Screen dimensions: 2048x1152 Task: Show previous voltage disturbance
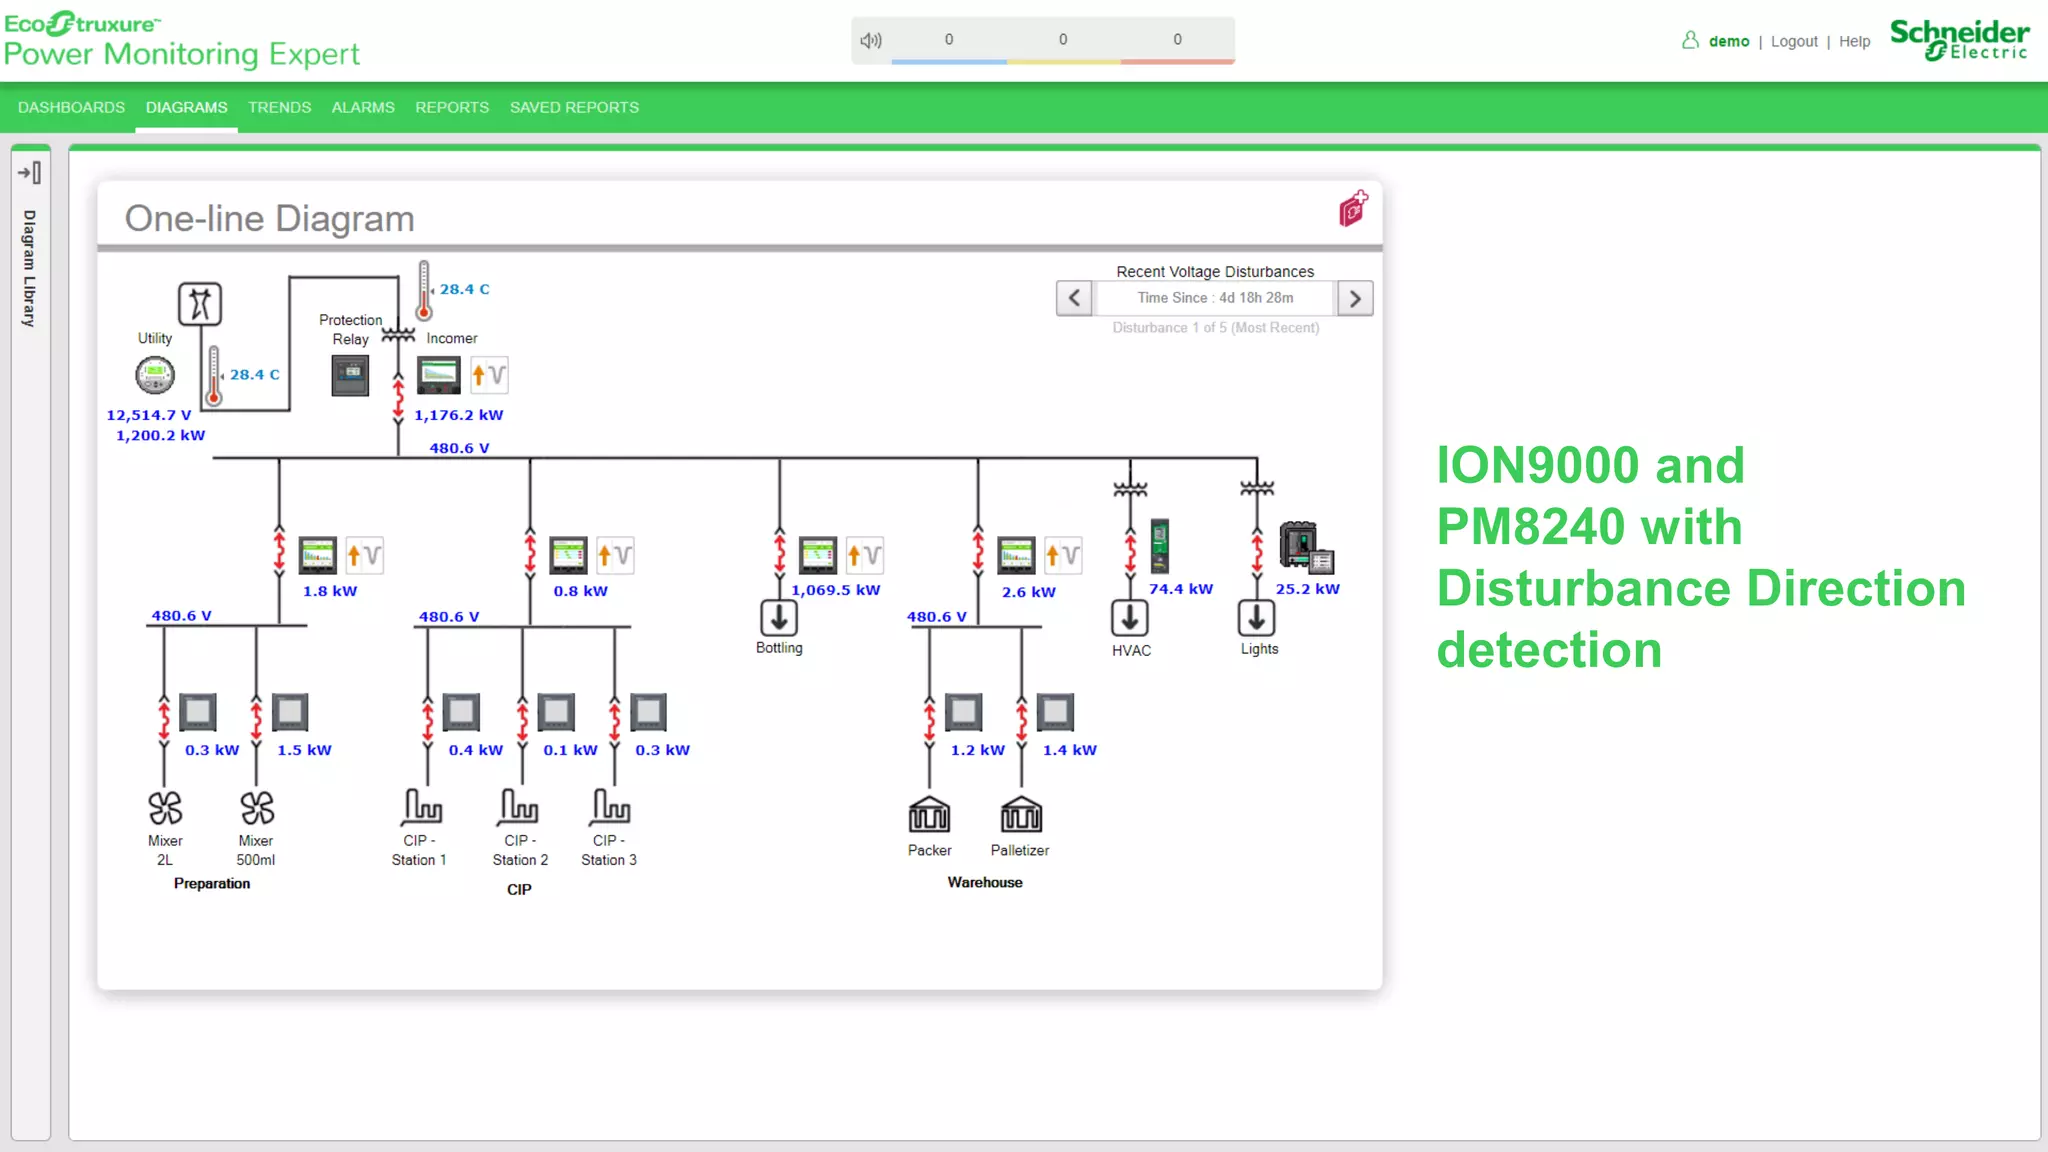[1074, 298]
